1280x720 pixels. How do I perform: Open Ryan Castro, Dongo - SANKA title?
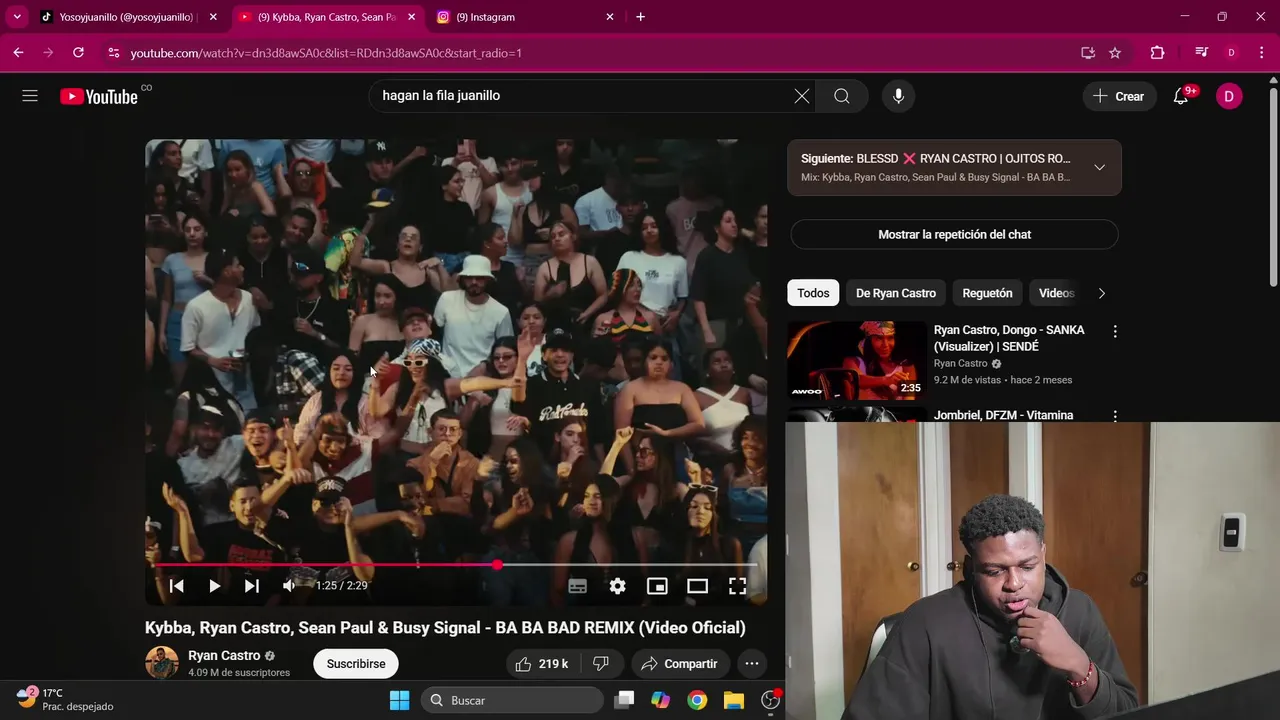1009,338
